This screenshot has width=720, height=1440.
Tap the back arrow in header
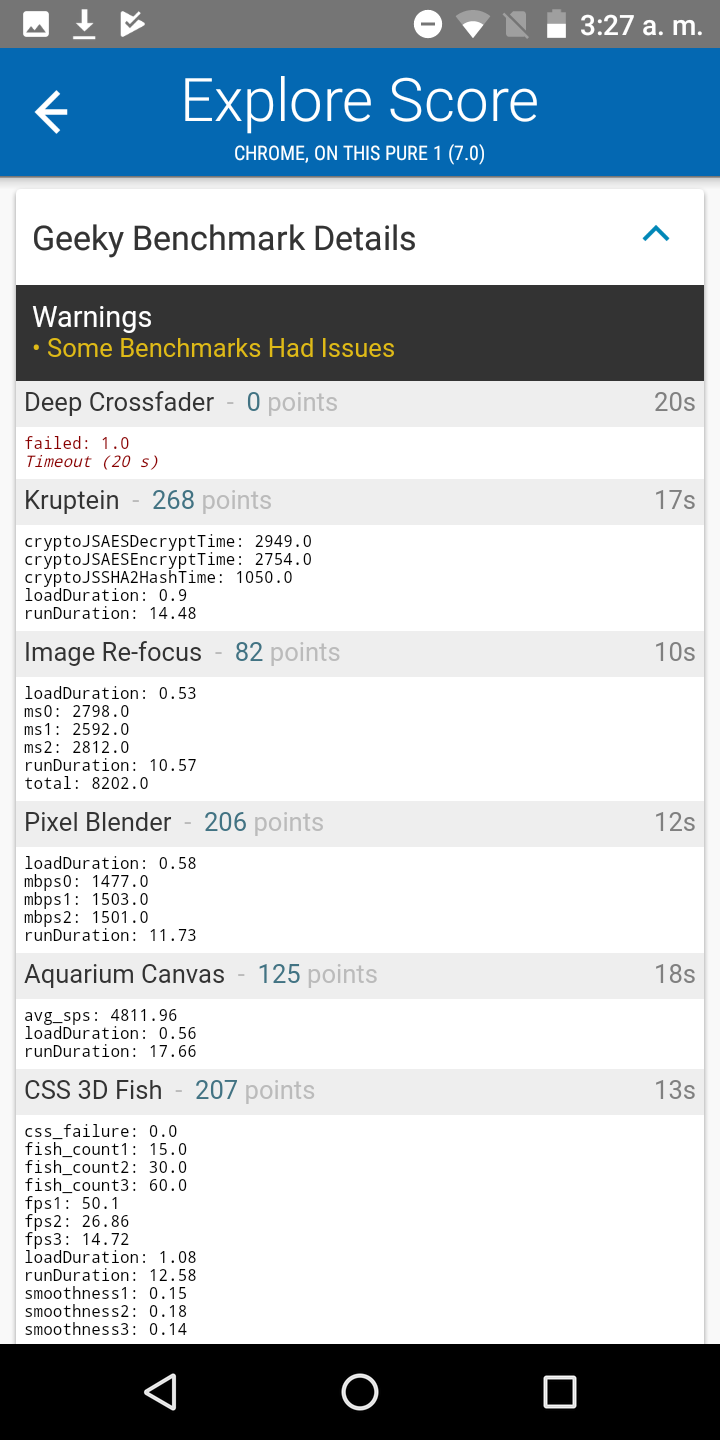[51, 111]
